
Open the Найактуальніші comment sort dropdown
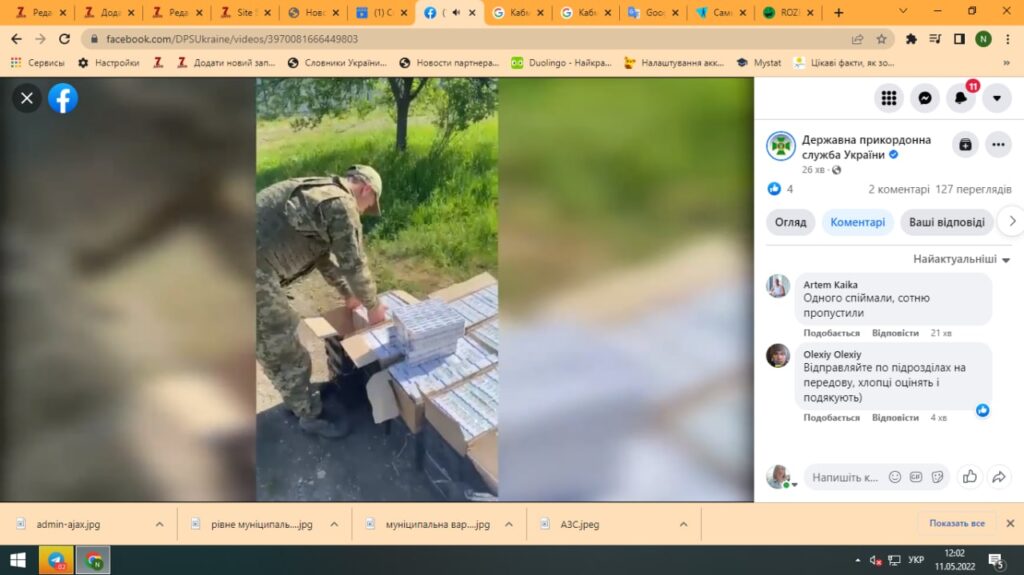coord(960,259)
